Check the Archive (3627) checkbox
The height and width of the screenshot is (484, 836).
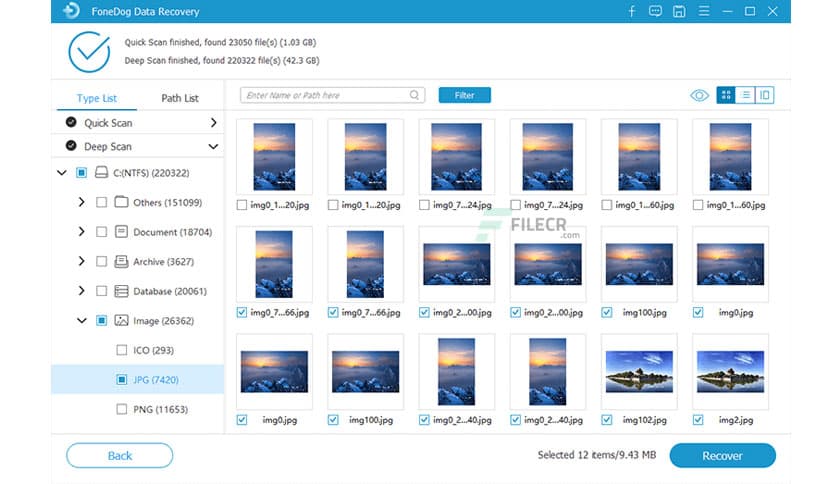(x=101, y=261)
